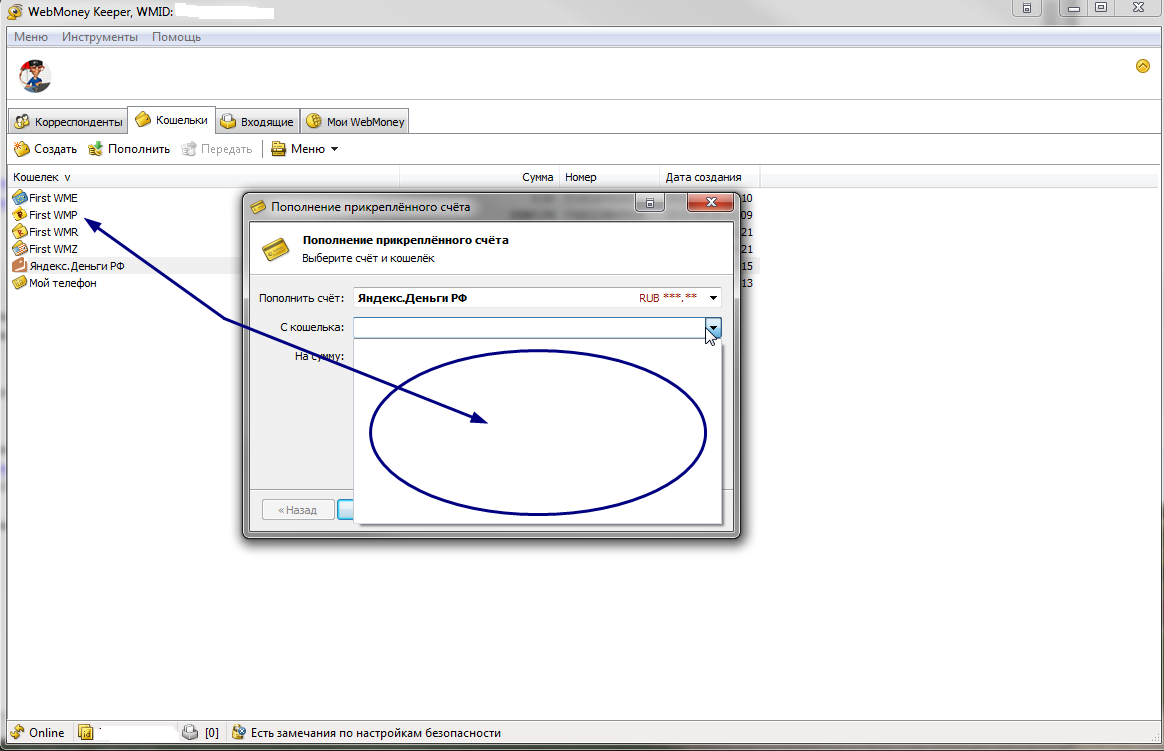Viewport: 1164px width, 751px height.
Task: Select the First WME wallet icon
Action: (x=20, y=197)
